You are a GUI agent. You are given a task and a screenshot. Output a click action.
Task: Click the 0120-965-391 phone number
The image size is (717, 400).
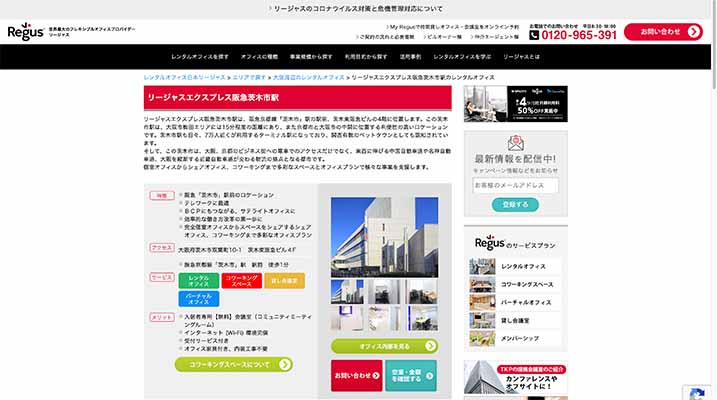coord(579,35)
